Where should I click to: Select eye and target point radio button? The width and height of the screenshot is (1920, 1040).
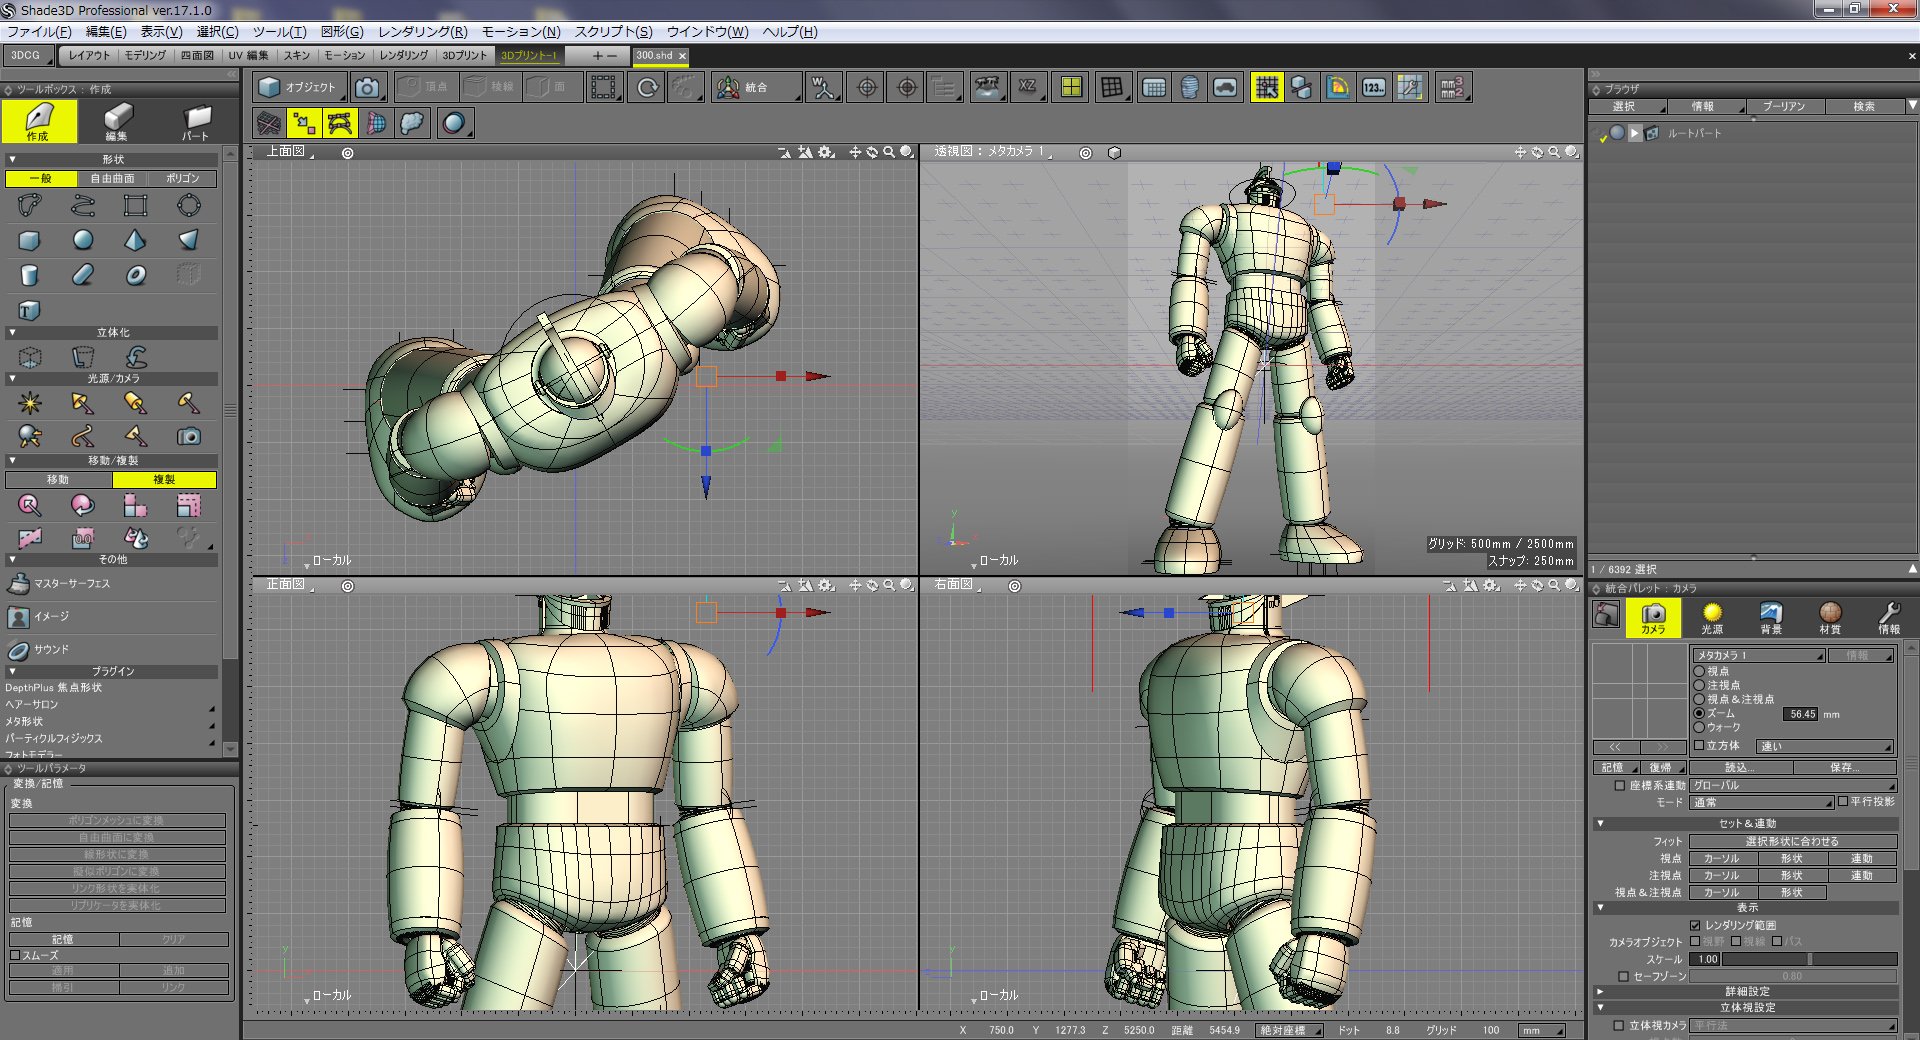click(1699, 699)
